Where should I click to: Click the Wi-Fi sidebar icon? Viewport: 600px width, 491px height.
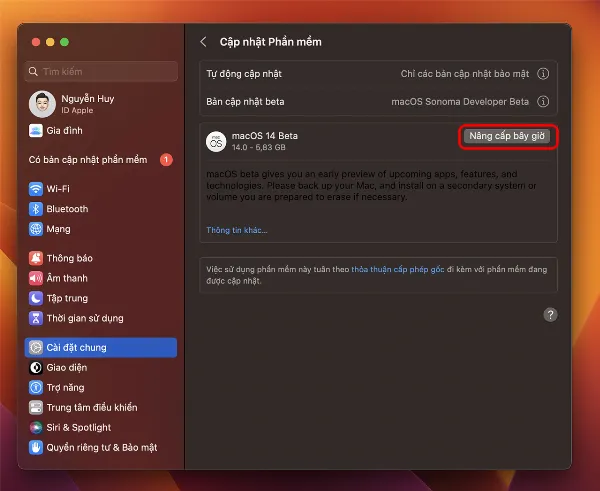click(x=36, y=189)
